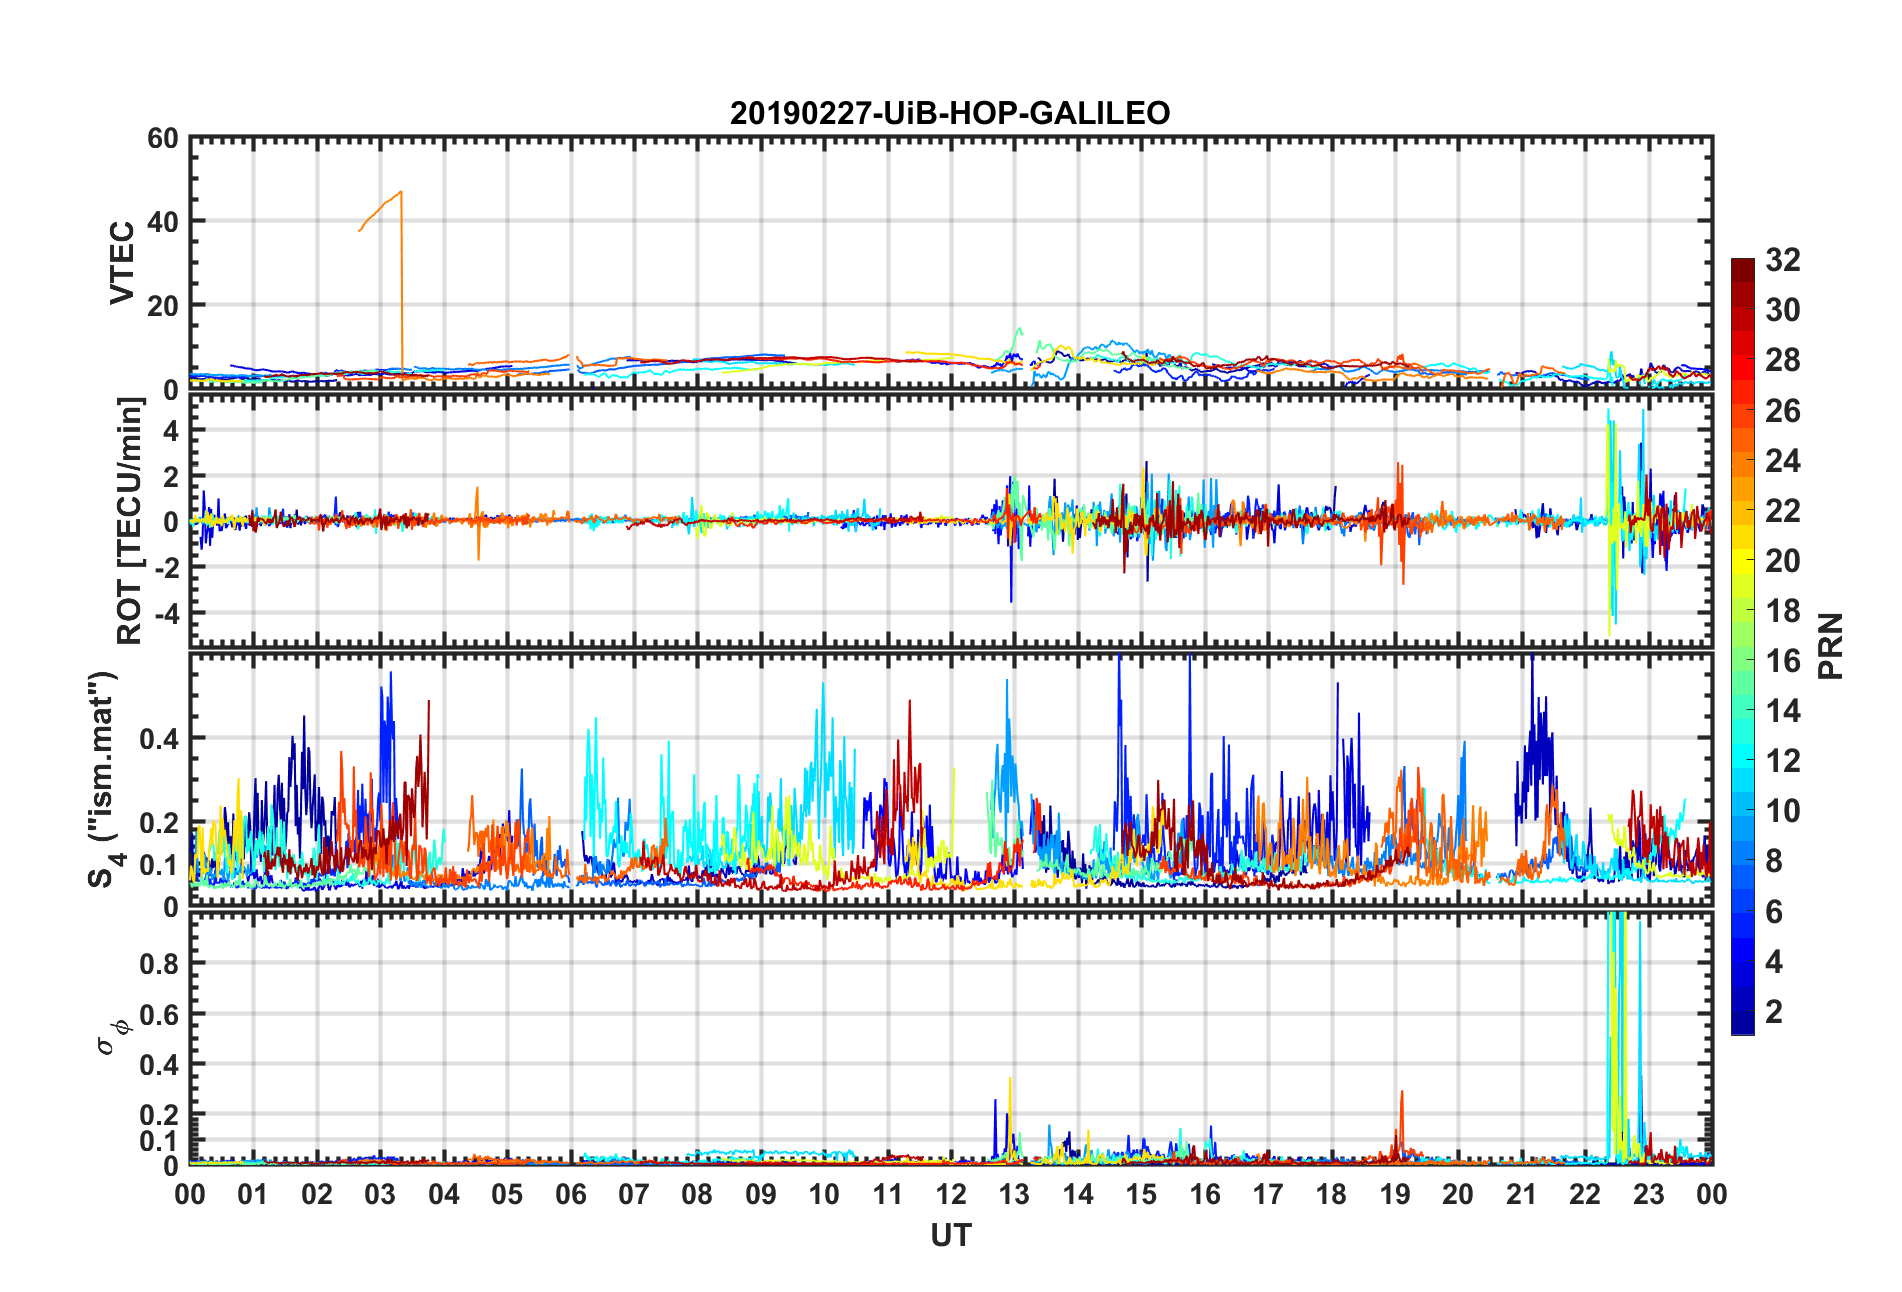This screenshot has width=1902, height=1292.
Task: Click the 32 label on the PRN colorbar
Action: pyautogui.click(x=1782, y=260)
